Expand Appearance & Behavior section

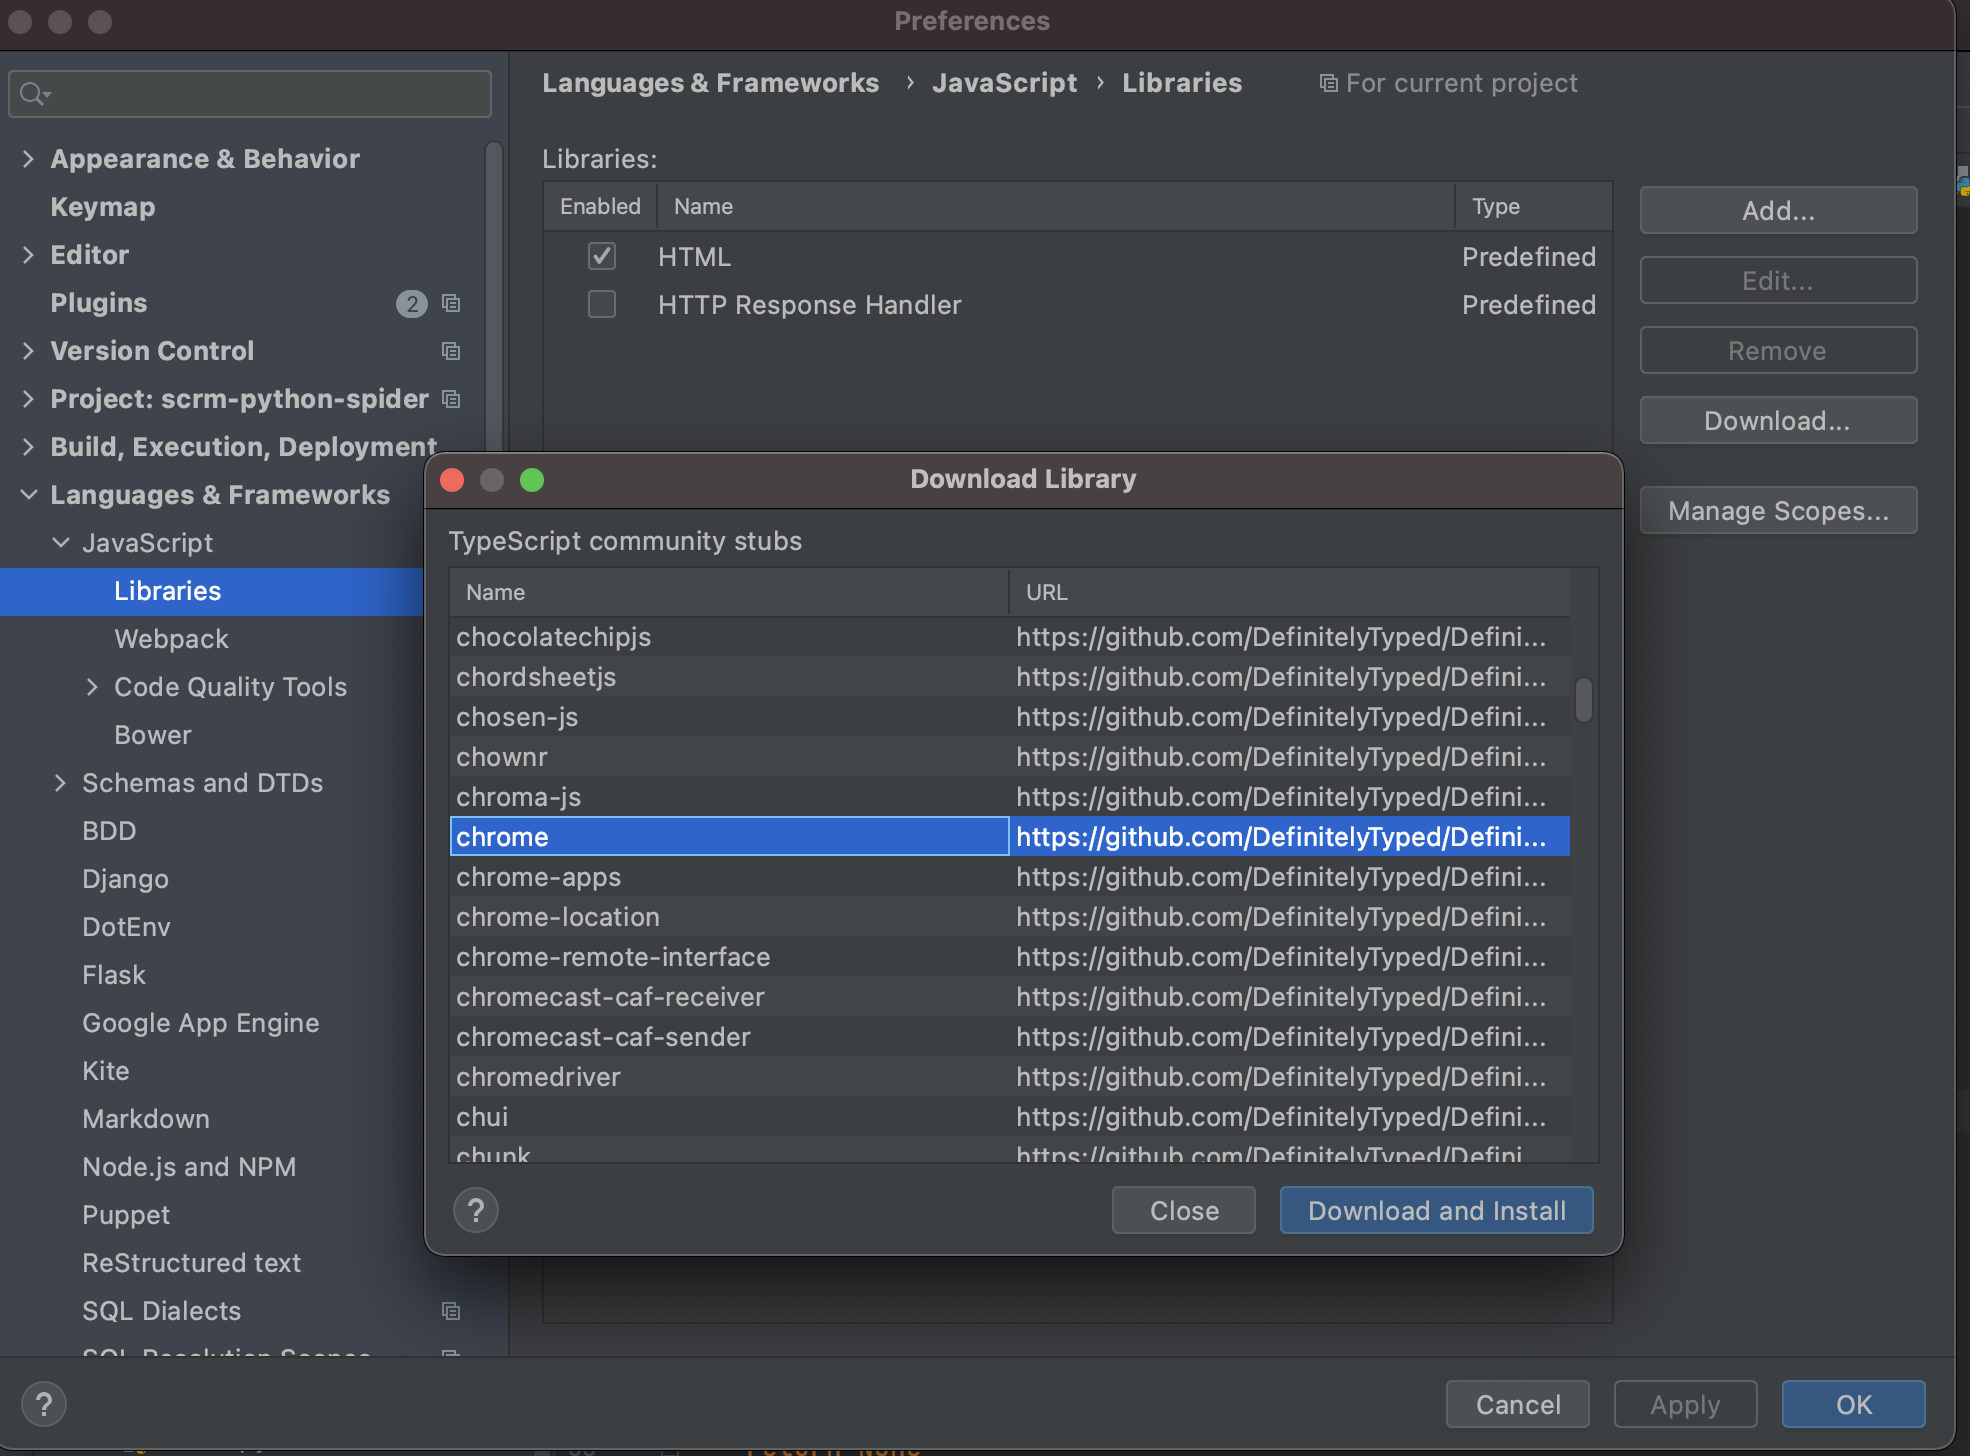coord(28,159)
